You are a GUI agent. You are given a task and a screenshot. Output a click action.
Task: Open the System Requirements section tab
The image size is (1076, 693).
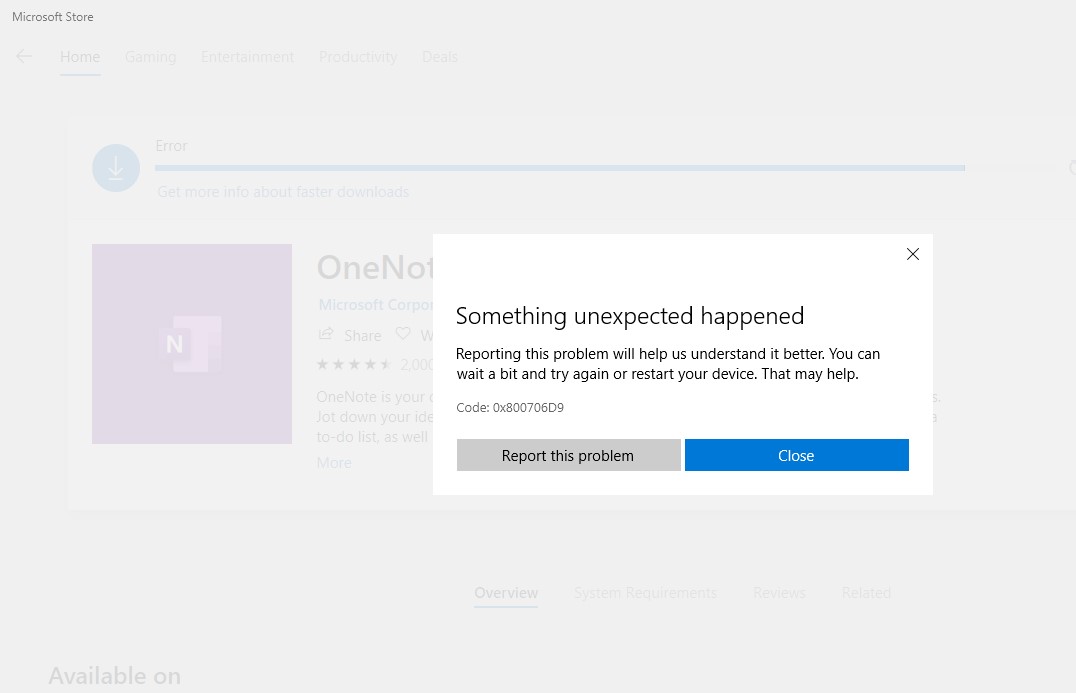pos(645,593)
